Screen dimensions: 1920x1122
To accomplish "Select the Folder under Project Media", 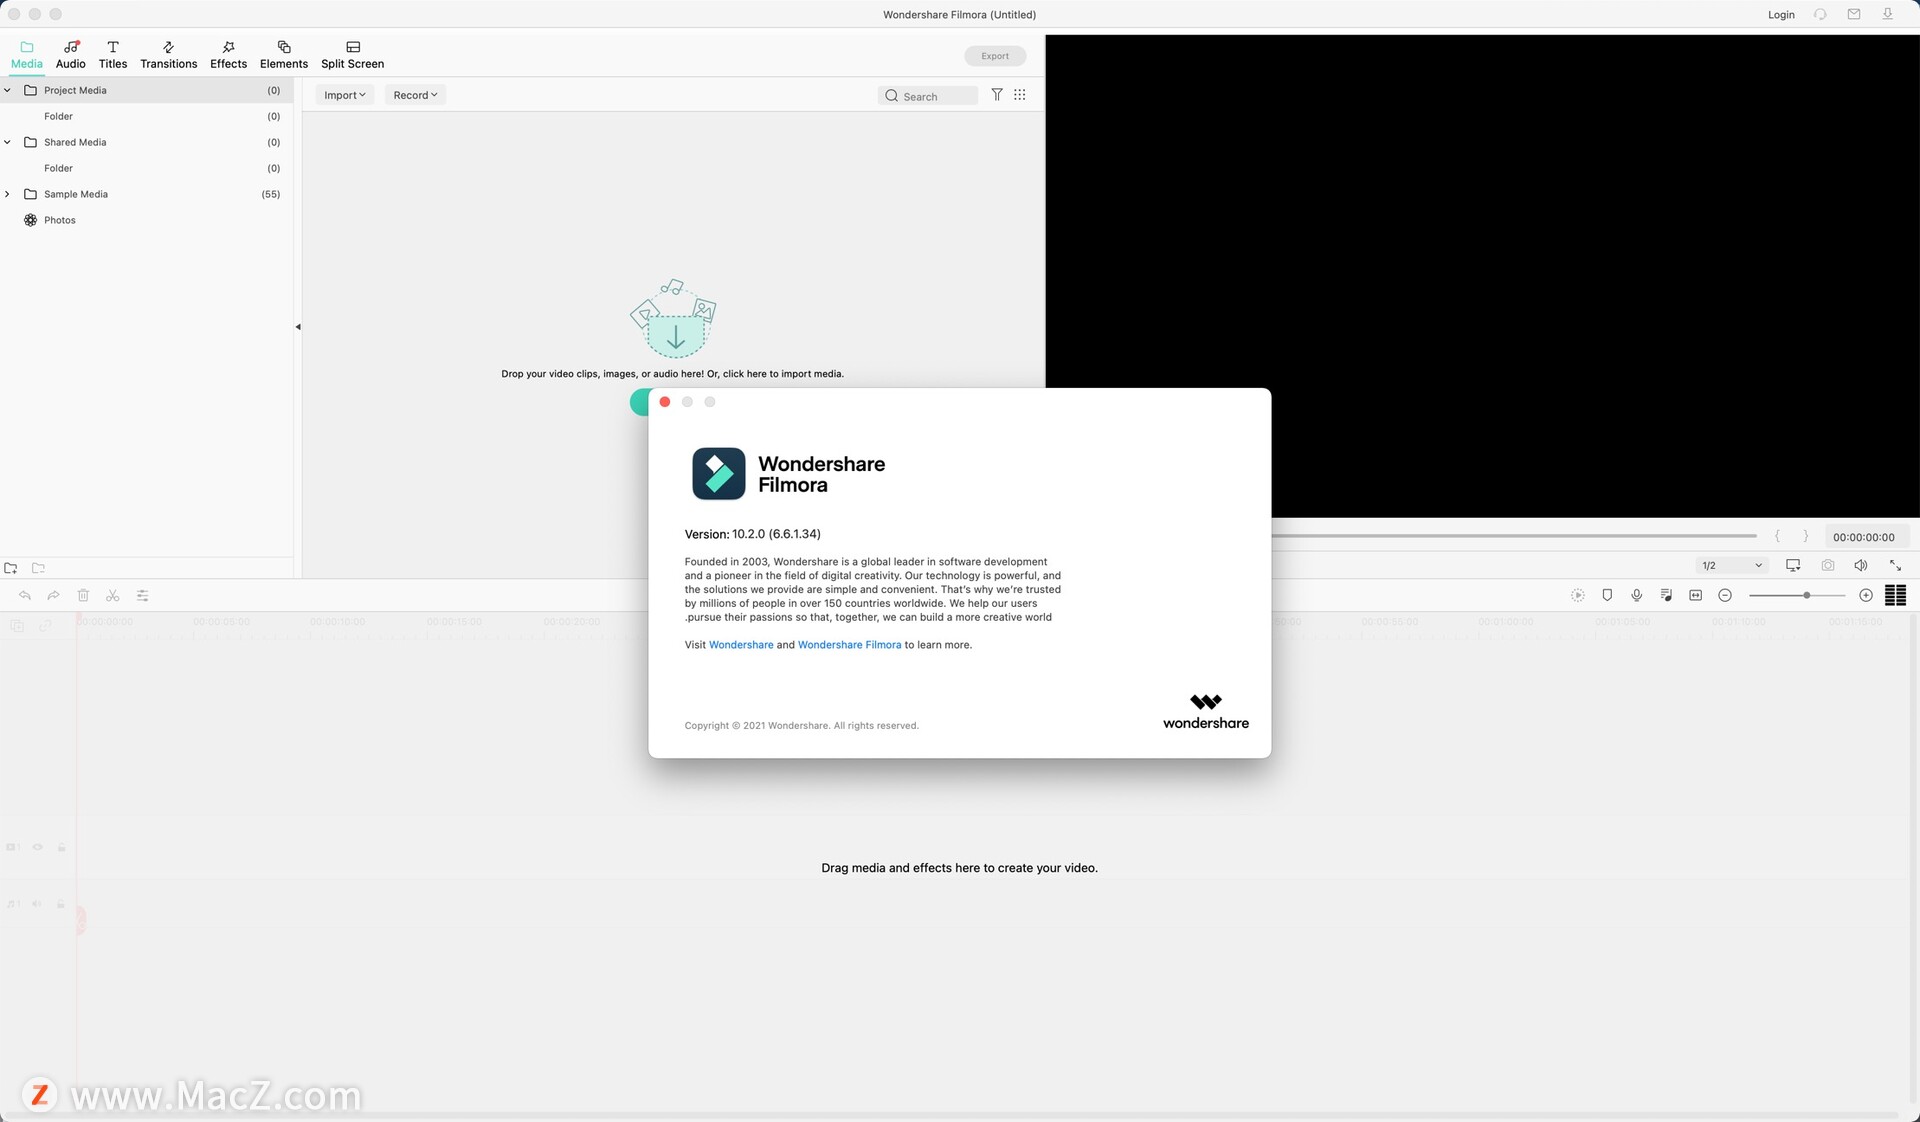I will [146, 116].
